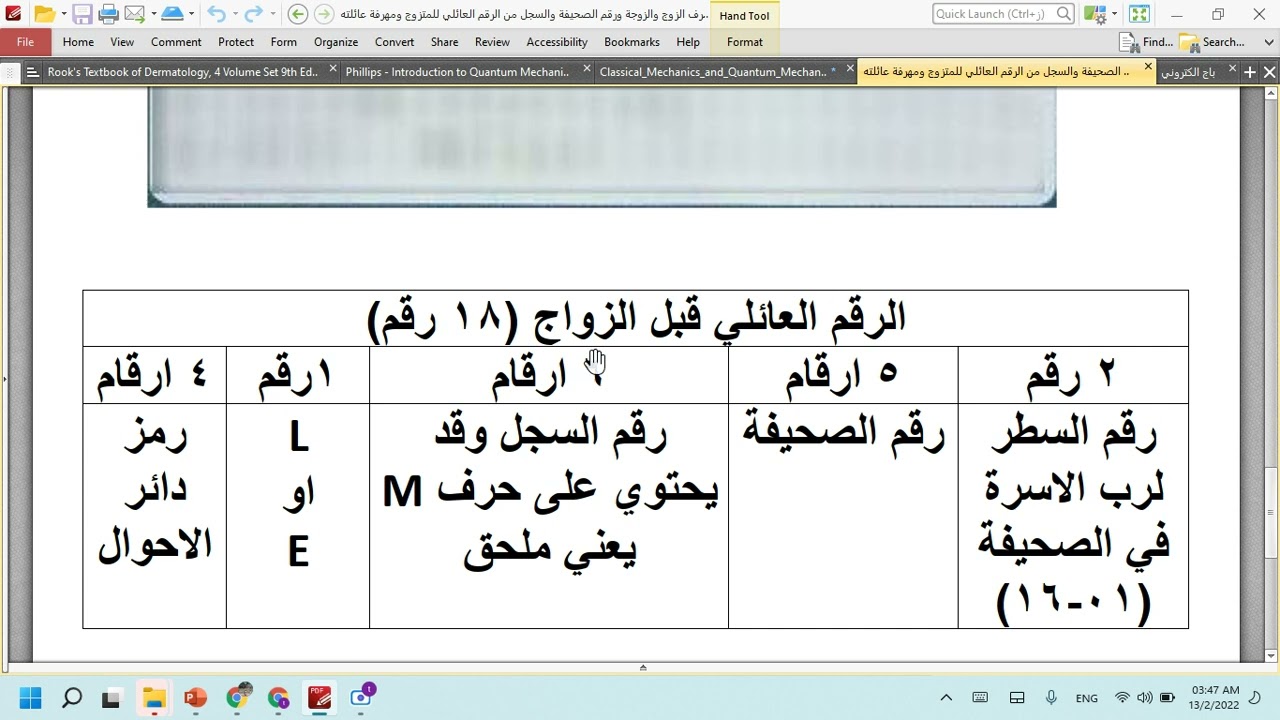
Task: Redo the last action
Action: (254, 14)
